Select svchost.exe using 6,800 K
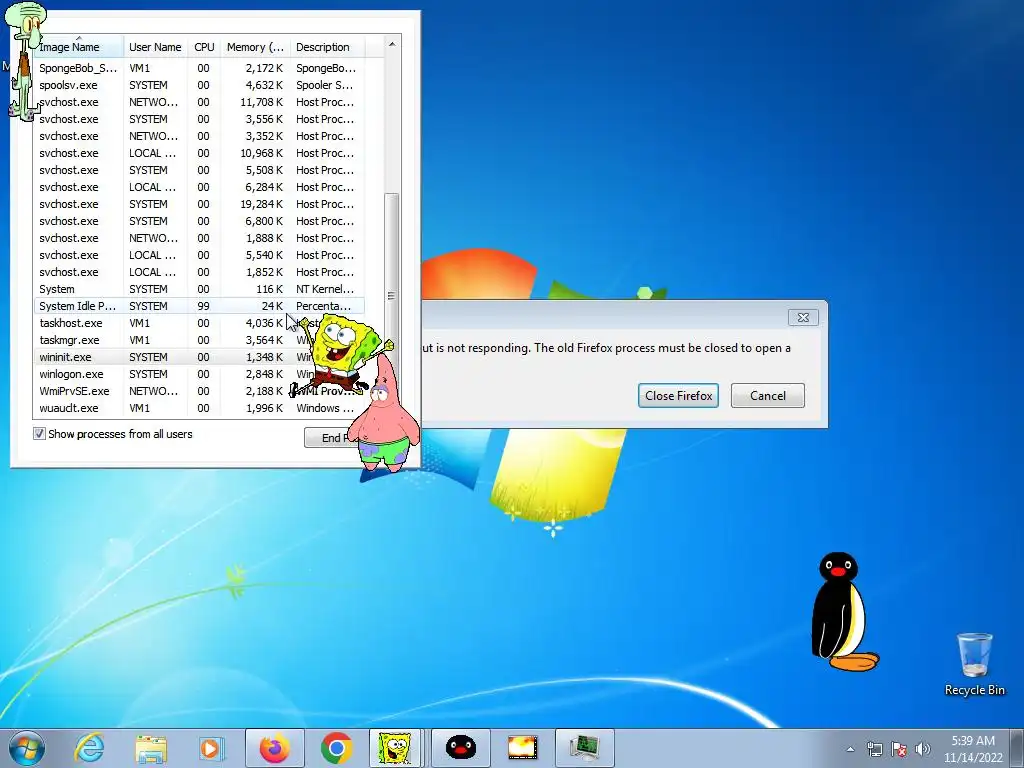Viewport: 1024px width, 768px height. pos(199,221)
